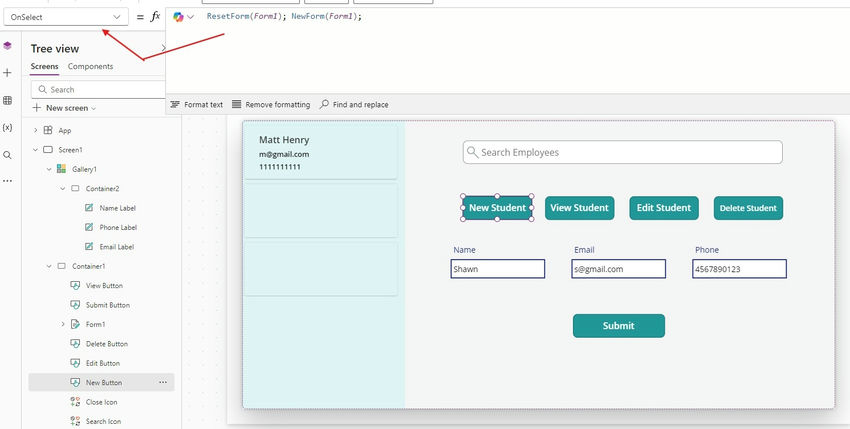Click the fx function icon
Viewport: 850px width, 429px height.
(155, 17)
